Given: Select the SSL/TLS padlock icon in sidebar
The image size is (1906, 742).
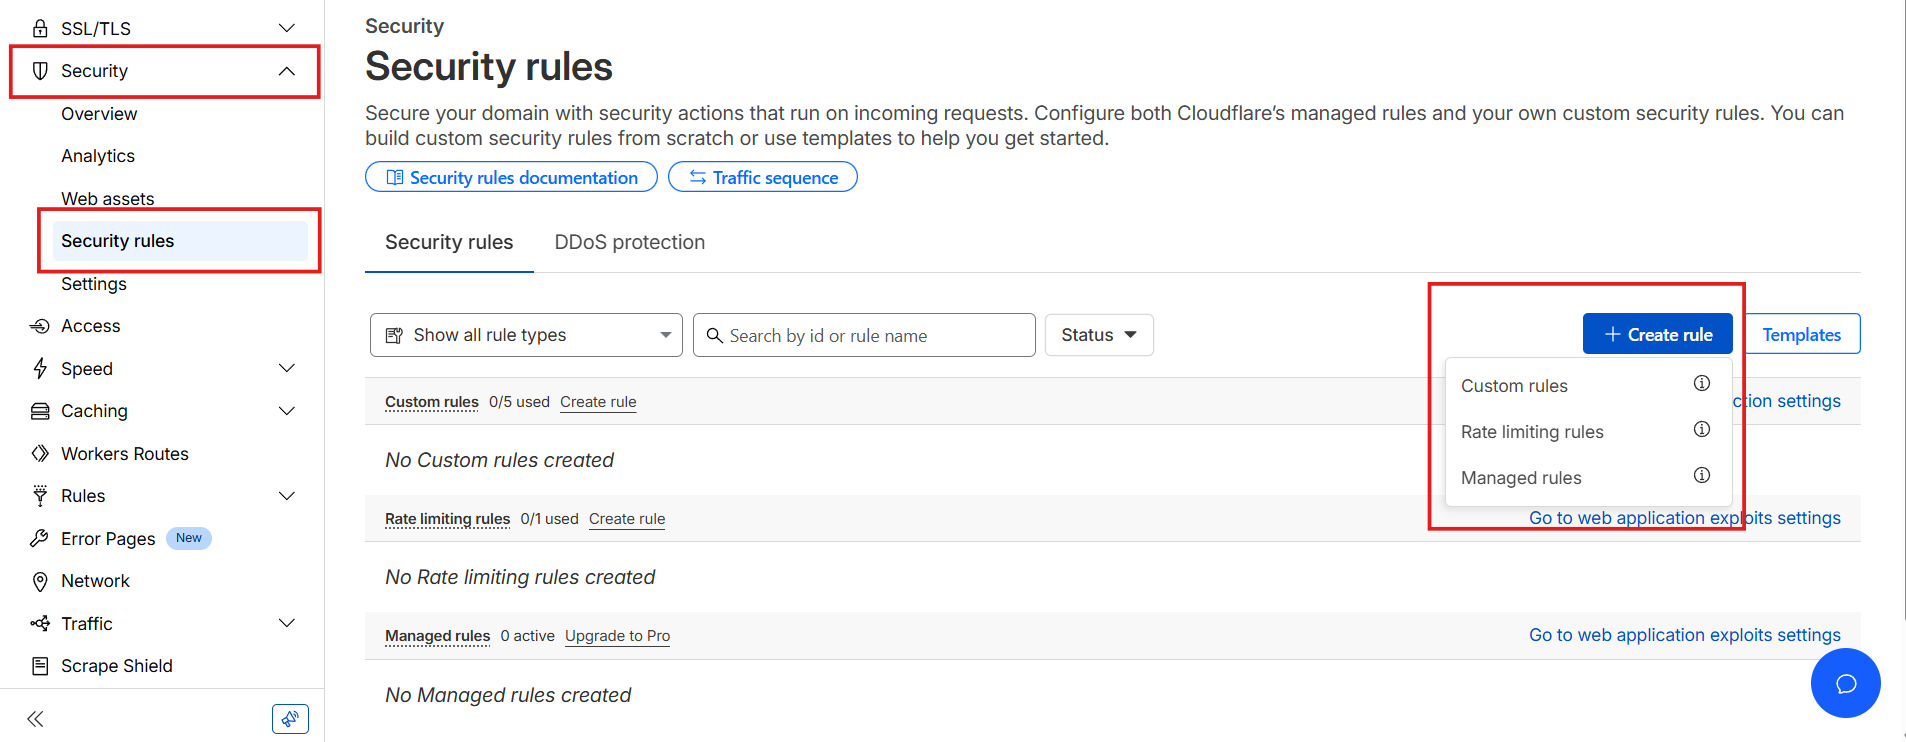Looking at the screenshot, I should [x=40, y=27].
